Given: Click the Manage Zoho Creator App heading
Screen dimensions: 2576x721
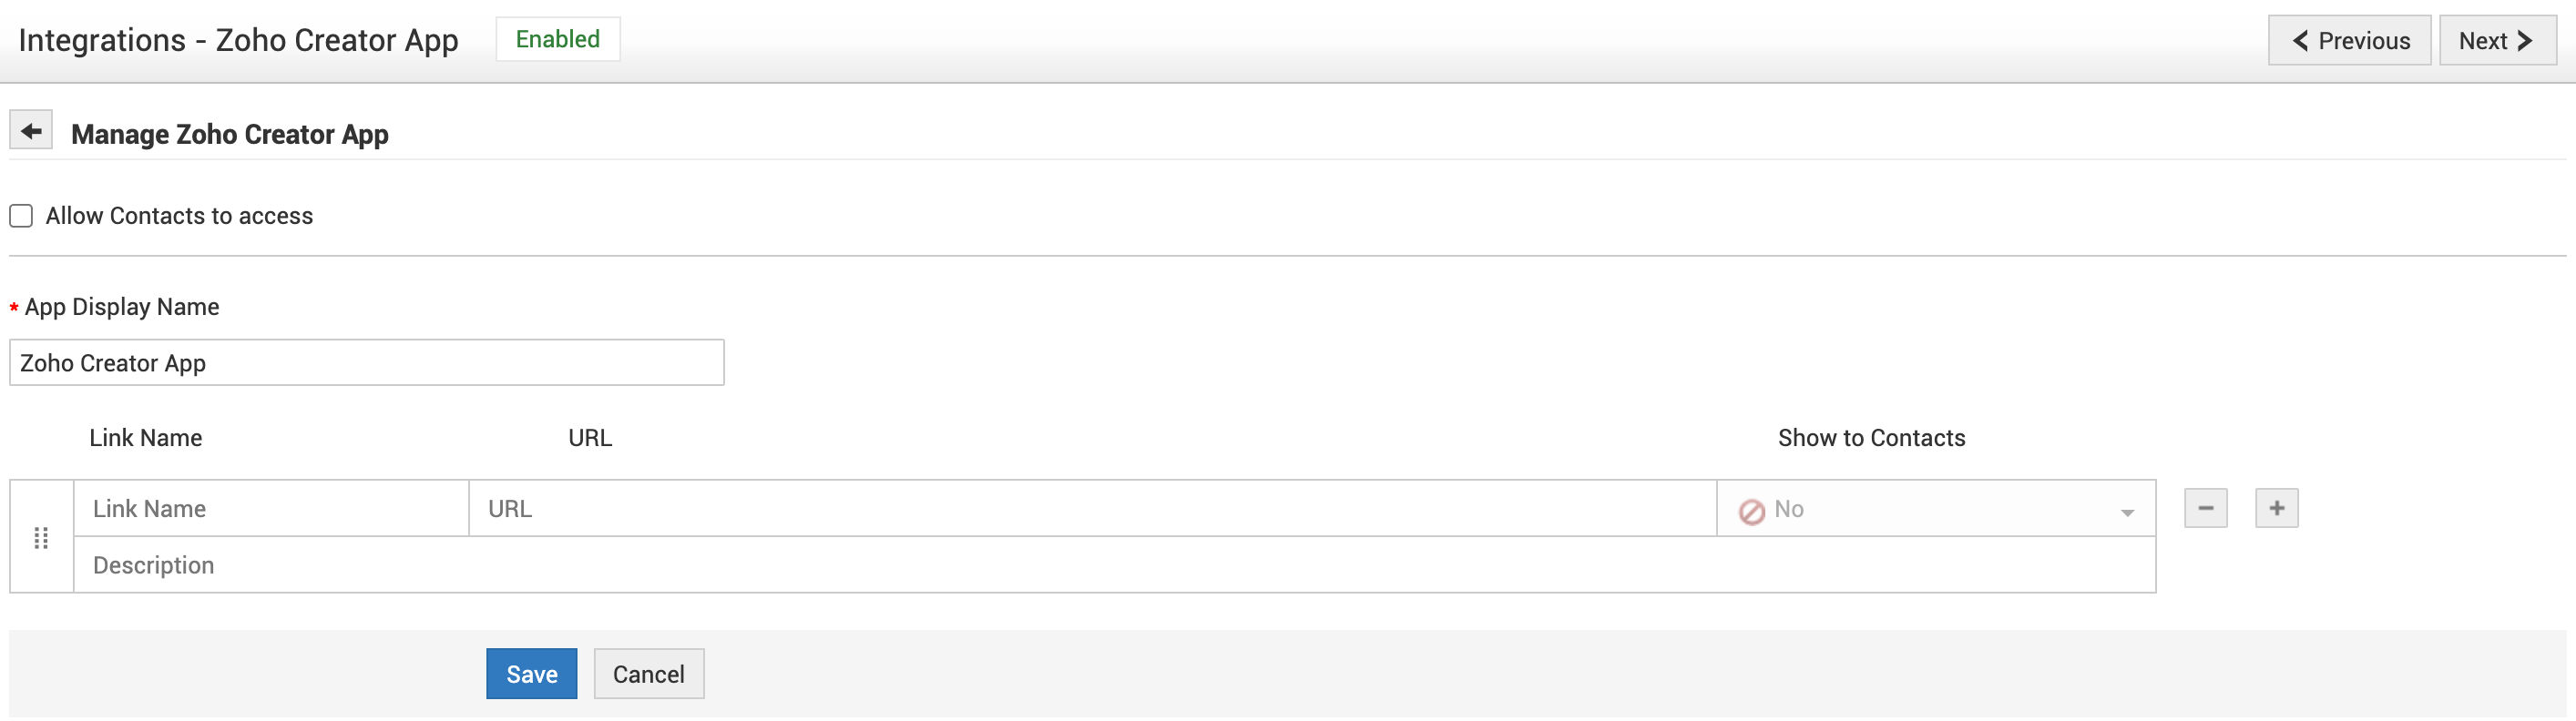Looking at the screenshot, I should (x=230, y=134).
